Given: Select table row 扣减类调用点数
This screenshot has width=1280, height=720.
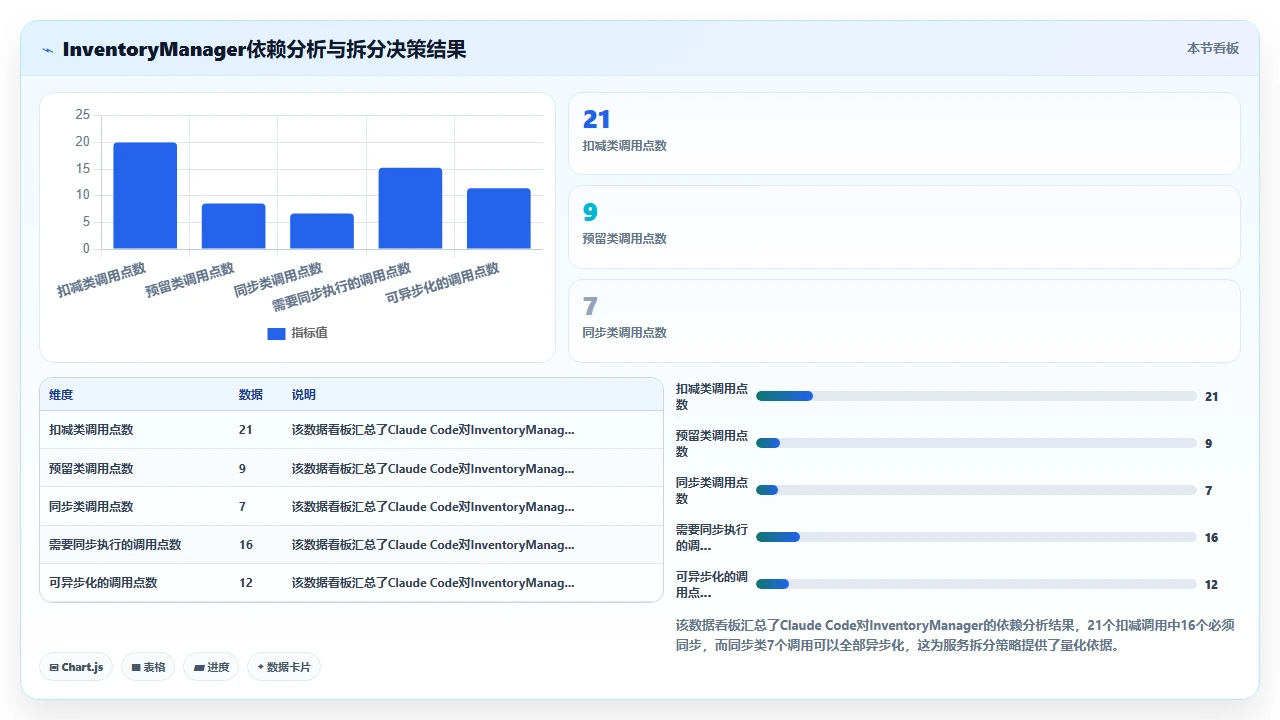Looking at the screenshot, I should click(351, 430).
